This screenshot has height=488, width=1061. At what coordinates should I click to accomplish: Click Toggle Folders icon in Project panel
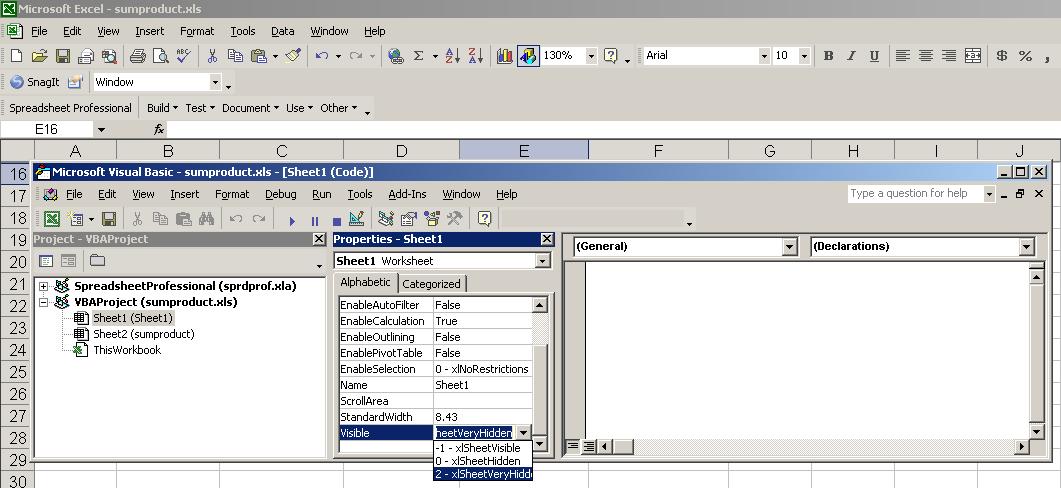pyautogui.click(x=97, y=261)
